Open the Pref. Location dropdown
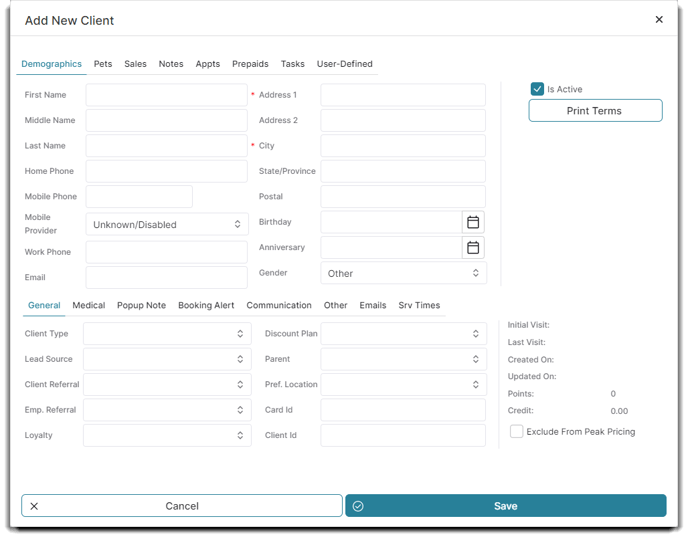 (403, 385)
